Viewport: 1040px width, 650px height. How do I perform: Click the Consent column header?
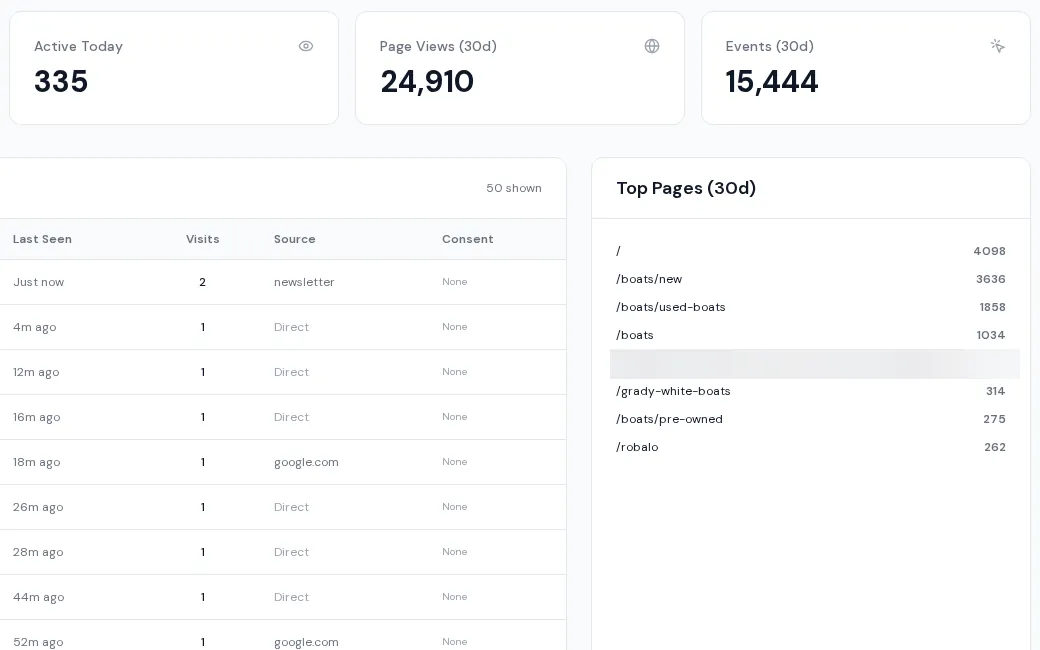click(x=468, y=239)
